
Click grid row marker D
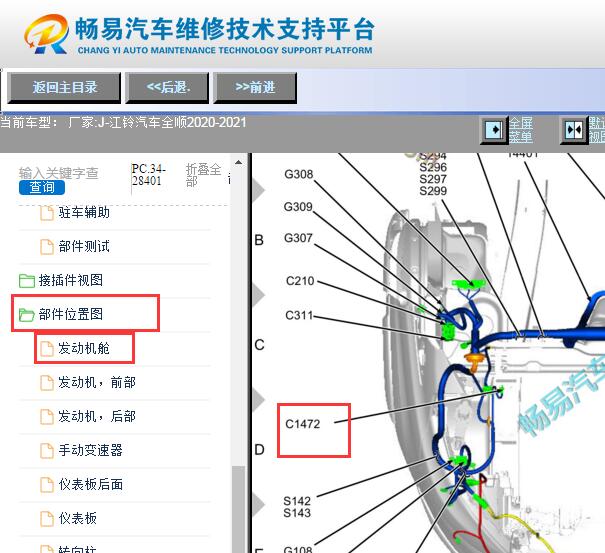click(x=259, y=450)
